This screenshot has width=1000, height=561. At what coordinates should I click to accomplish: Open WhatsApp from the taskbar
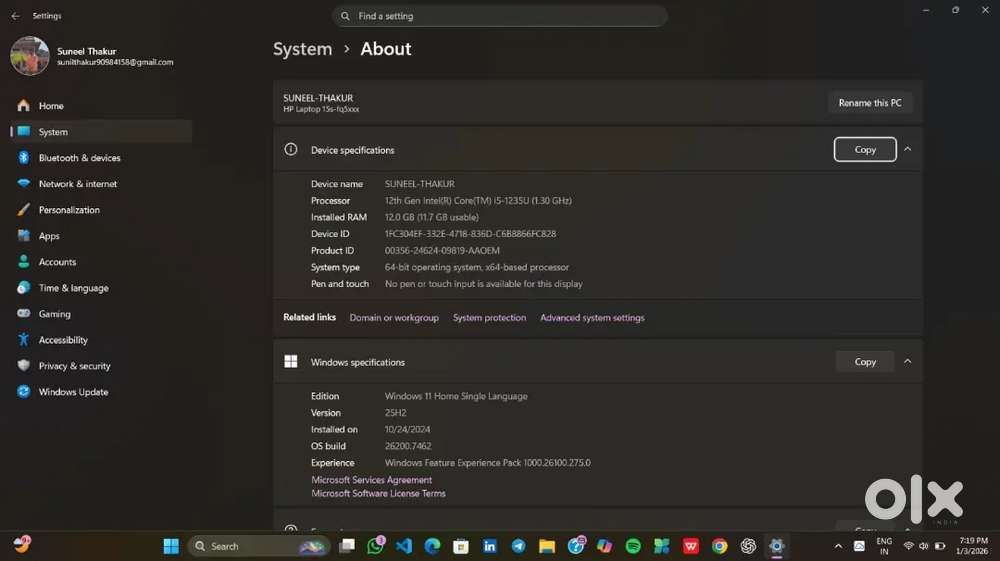point(376,546)
